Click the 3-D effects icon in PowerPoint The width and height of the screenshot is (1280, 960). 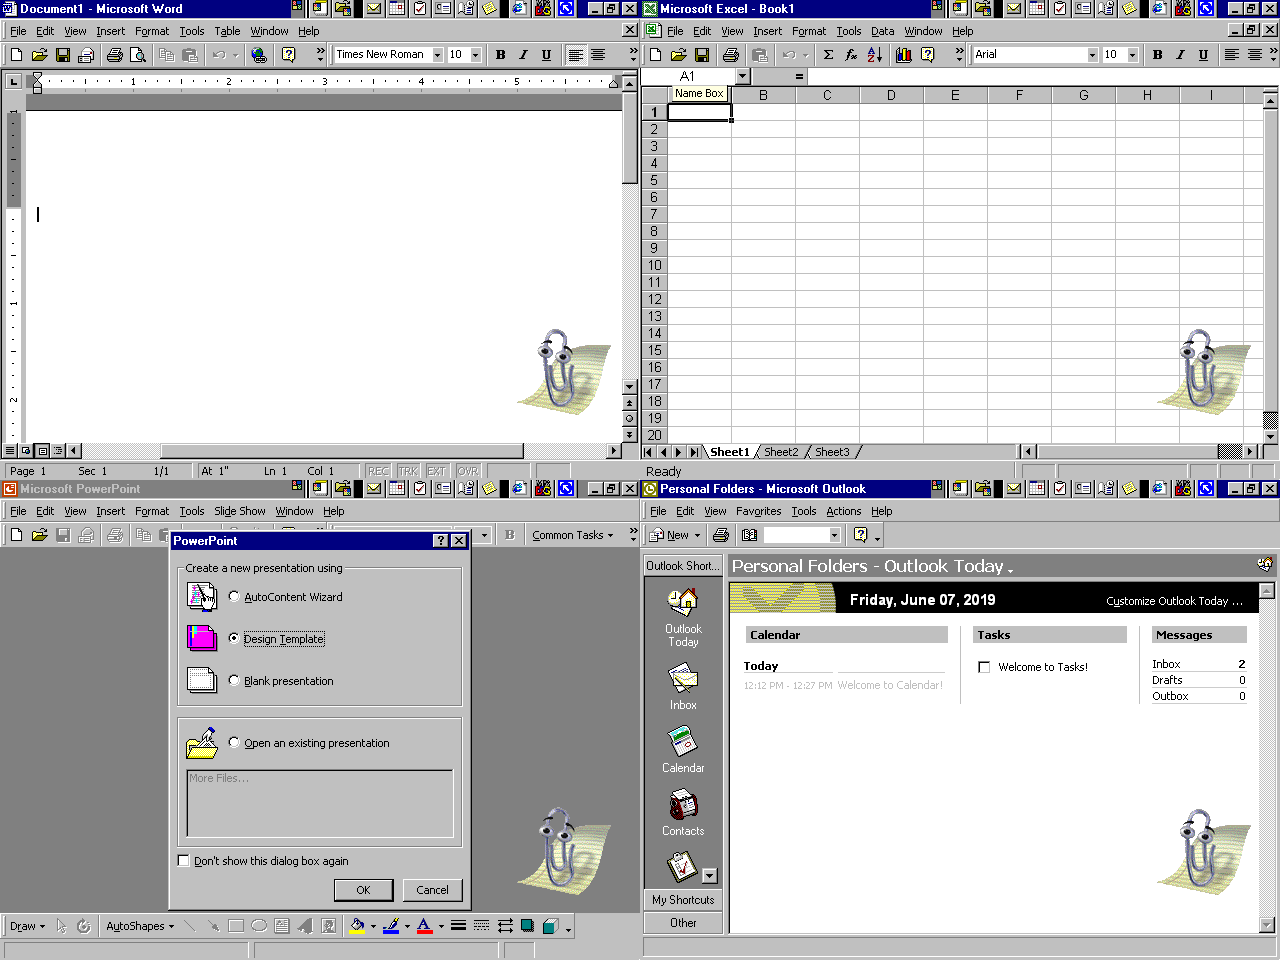(x=550, y=926)
